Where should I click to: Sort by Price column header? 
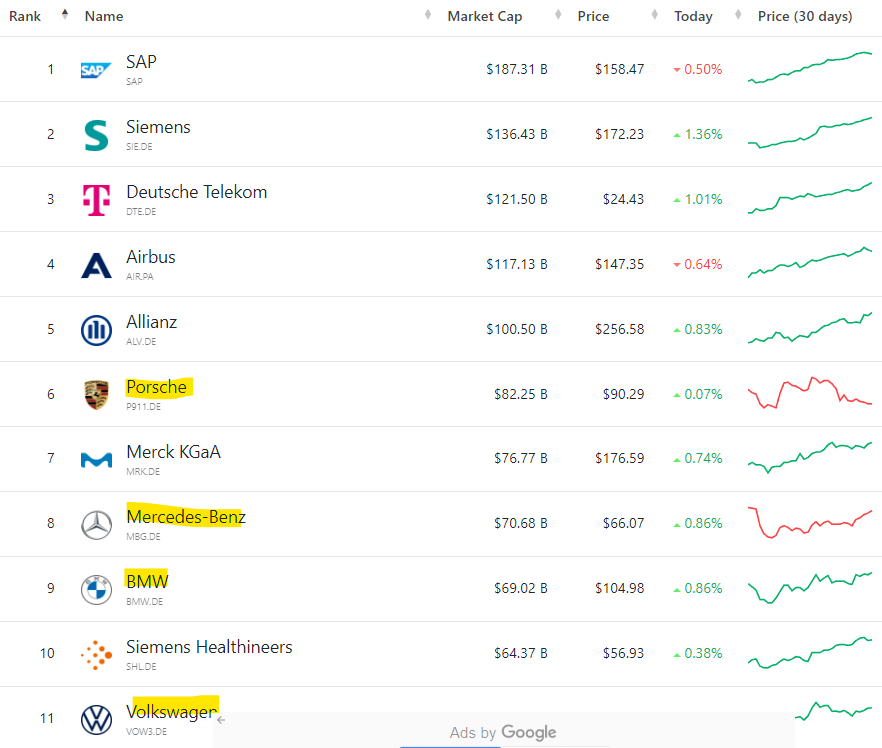(x=593, y=17)
